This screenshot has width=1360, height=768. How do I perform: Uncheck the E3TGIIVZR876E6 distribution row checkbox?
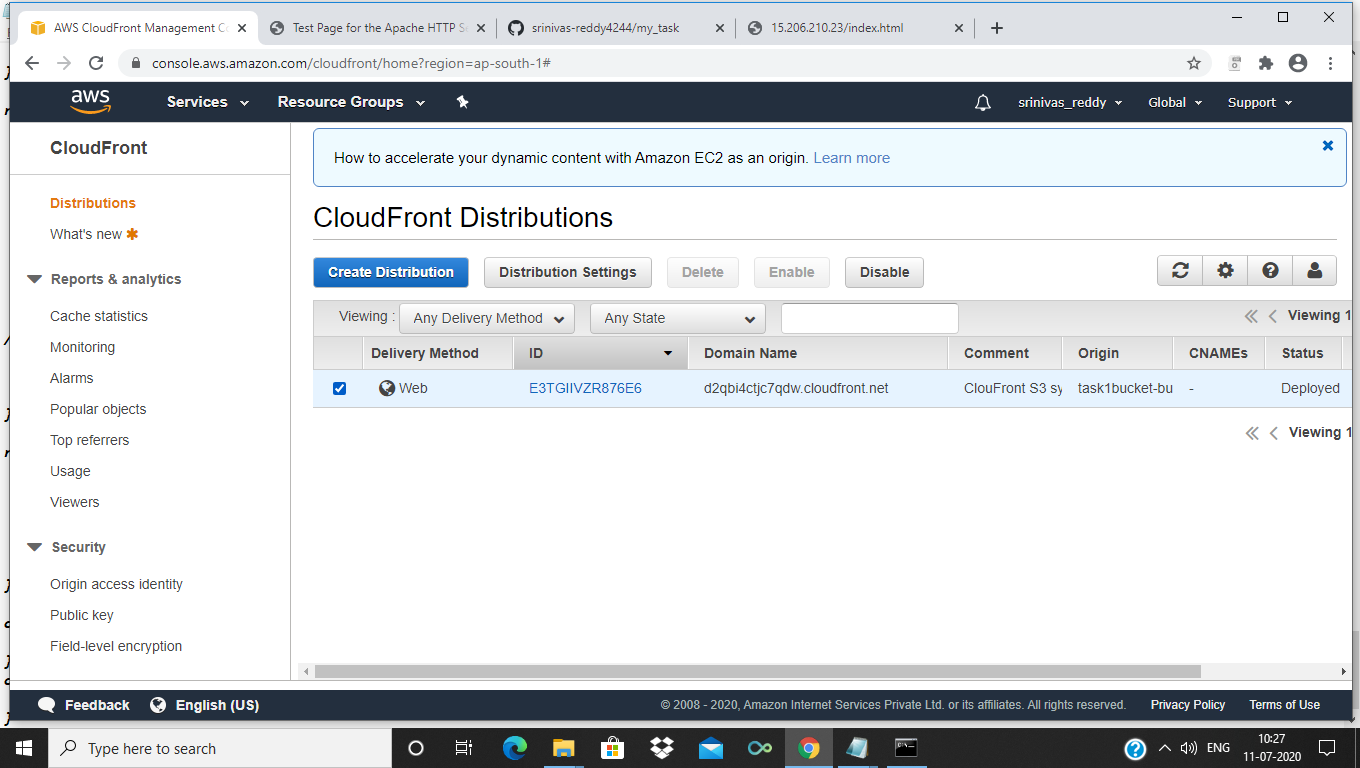coord(339,388)
